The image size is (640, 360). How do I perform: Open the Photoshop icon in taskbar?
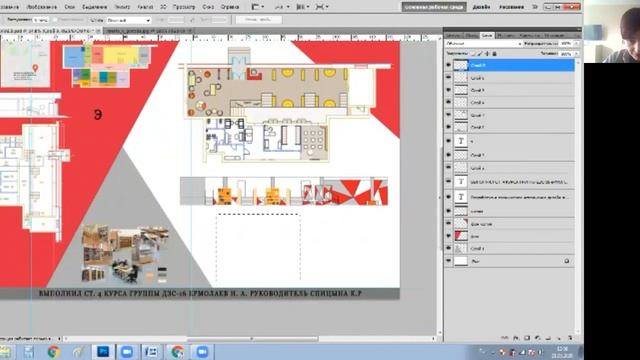(102, 351)
